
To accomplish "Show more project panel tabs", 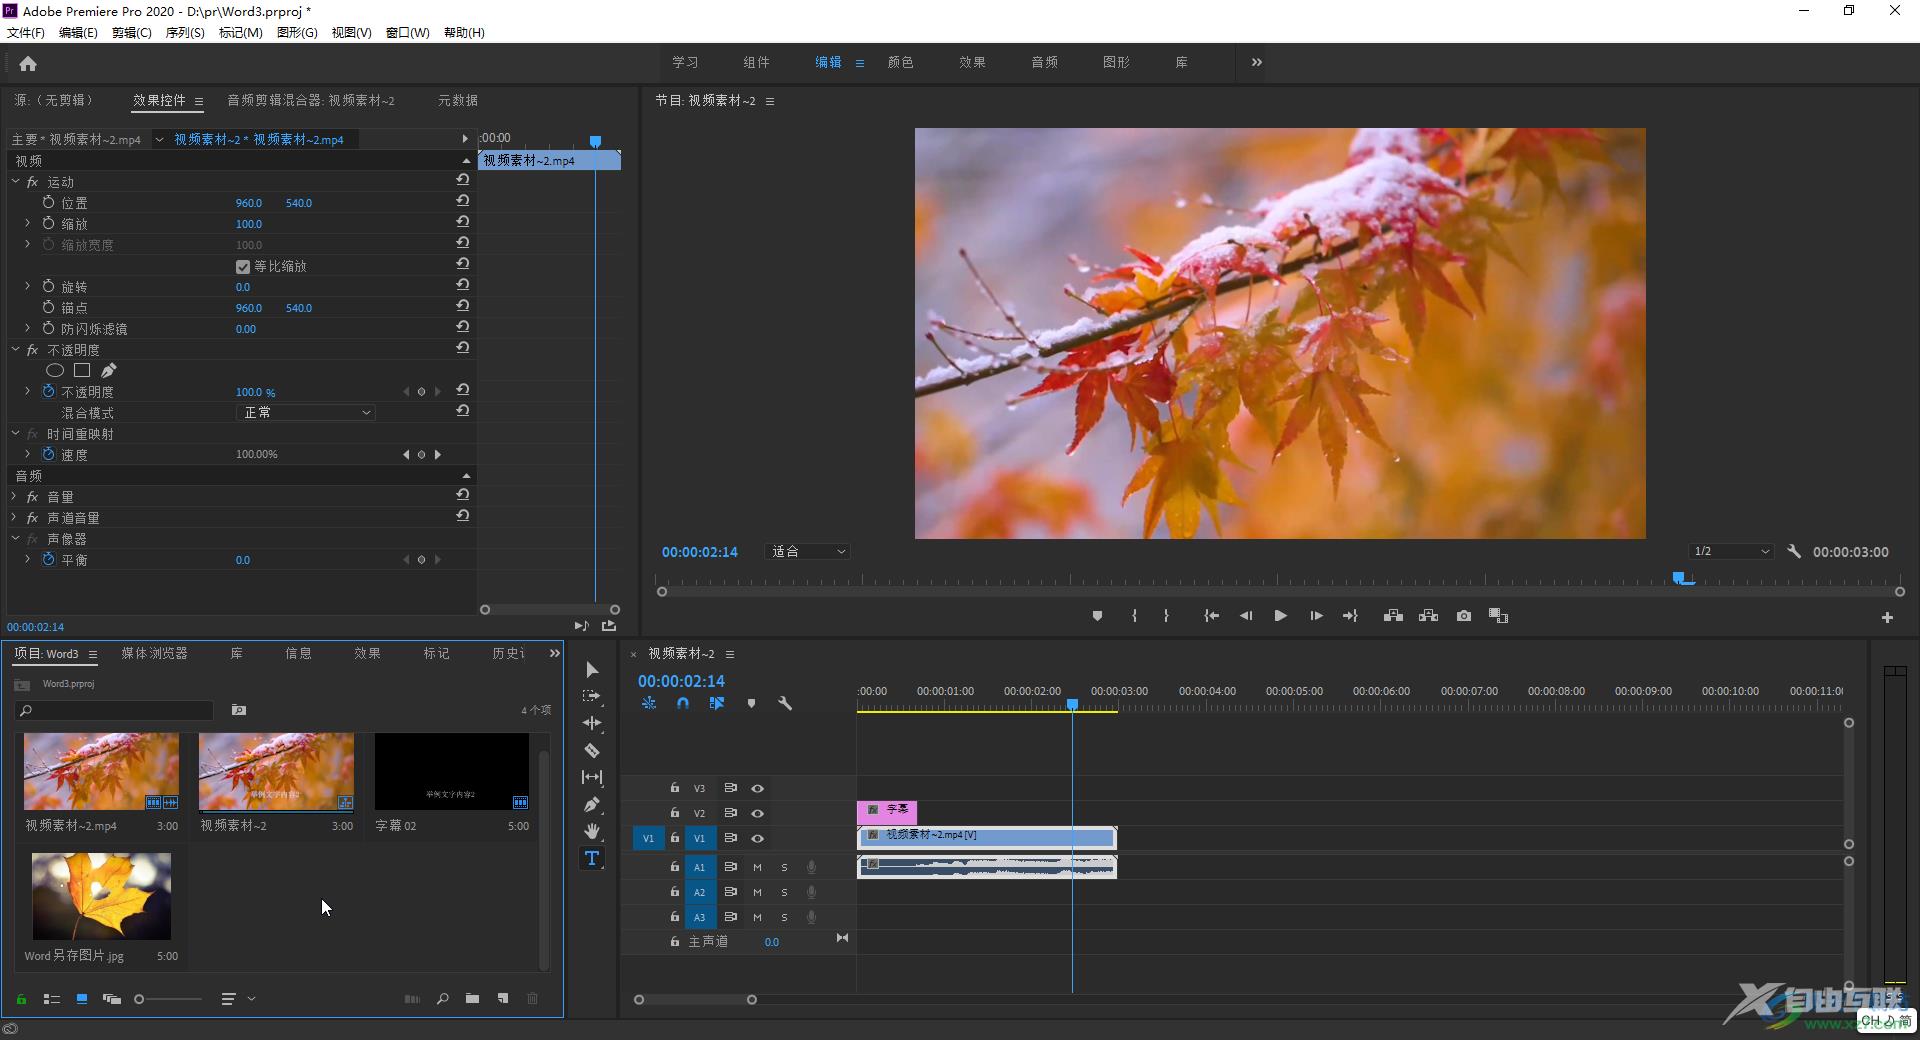I will (x=554, y=653).
